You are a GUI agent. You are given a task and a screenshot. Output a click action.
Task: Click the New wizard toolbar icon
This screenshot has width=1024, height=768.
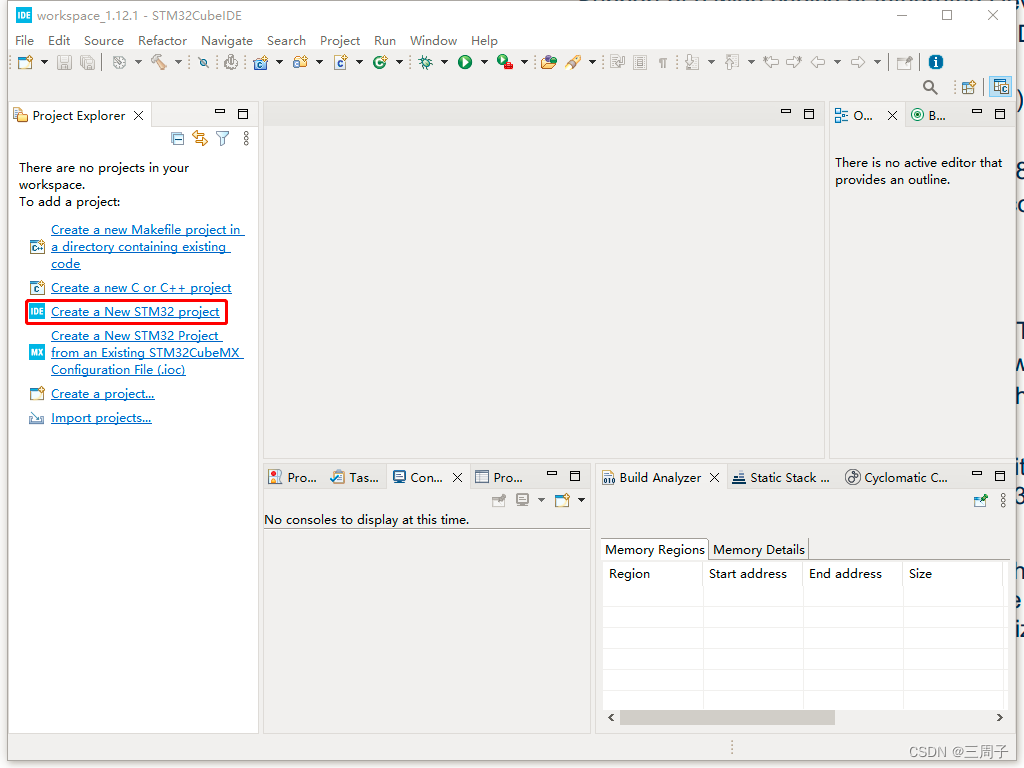[25, 63]
